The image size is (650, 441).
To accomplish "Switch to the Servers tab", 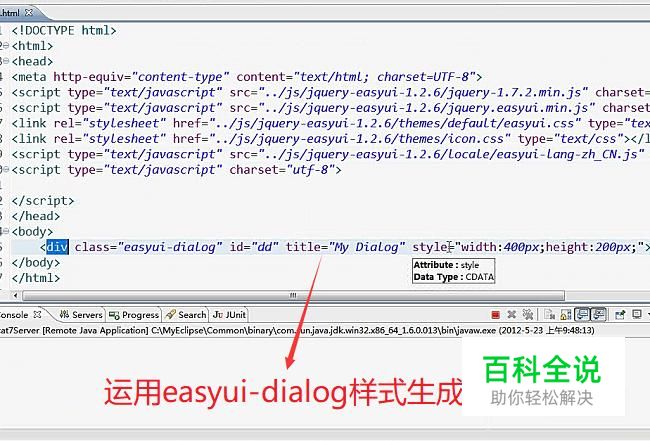I will point(81,315).
